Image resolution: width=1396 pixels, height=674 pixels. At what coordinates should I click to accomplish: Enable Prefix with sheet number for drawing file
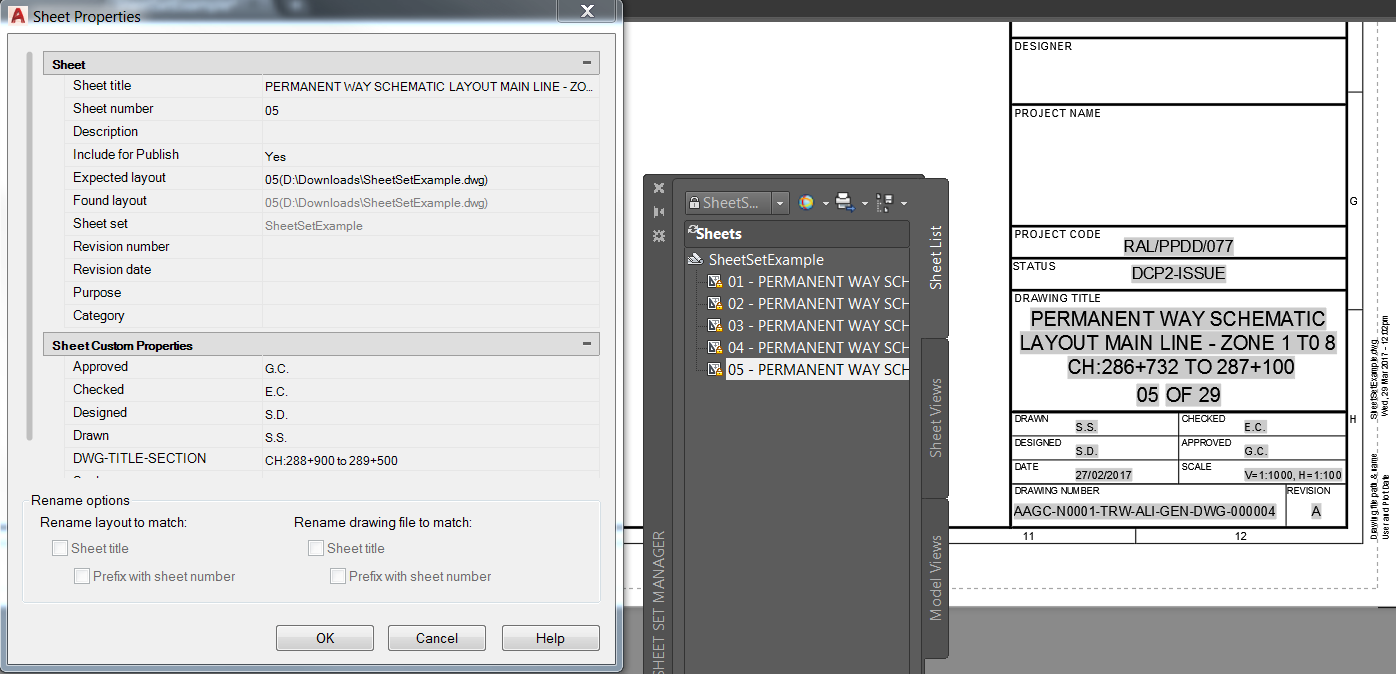click(x=337, y=576)
